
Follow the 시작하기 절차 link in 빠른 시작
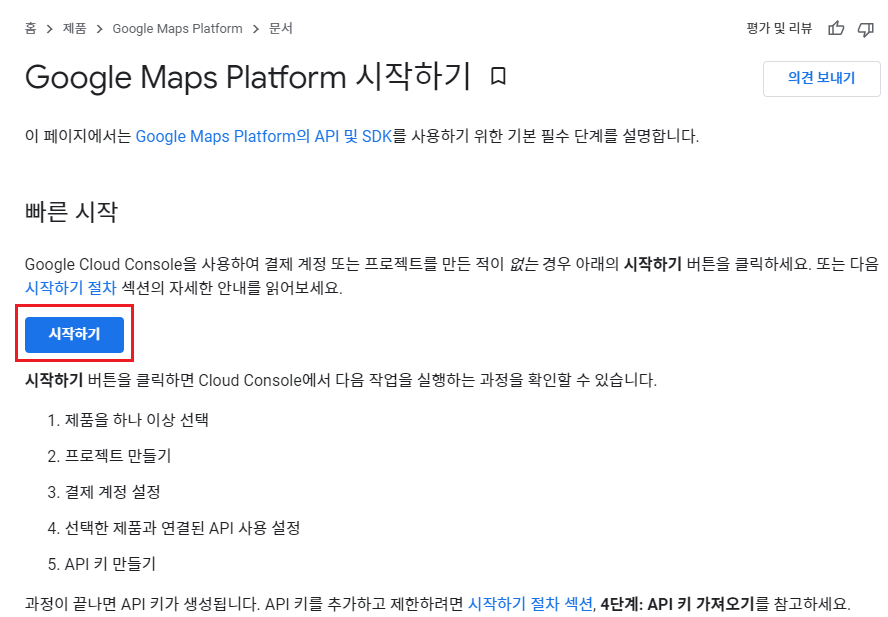[x=71, y=288]
